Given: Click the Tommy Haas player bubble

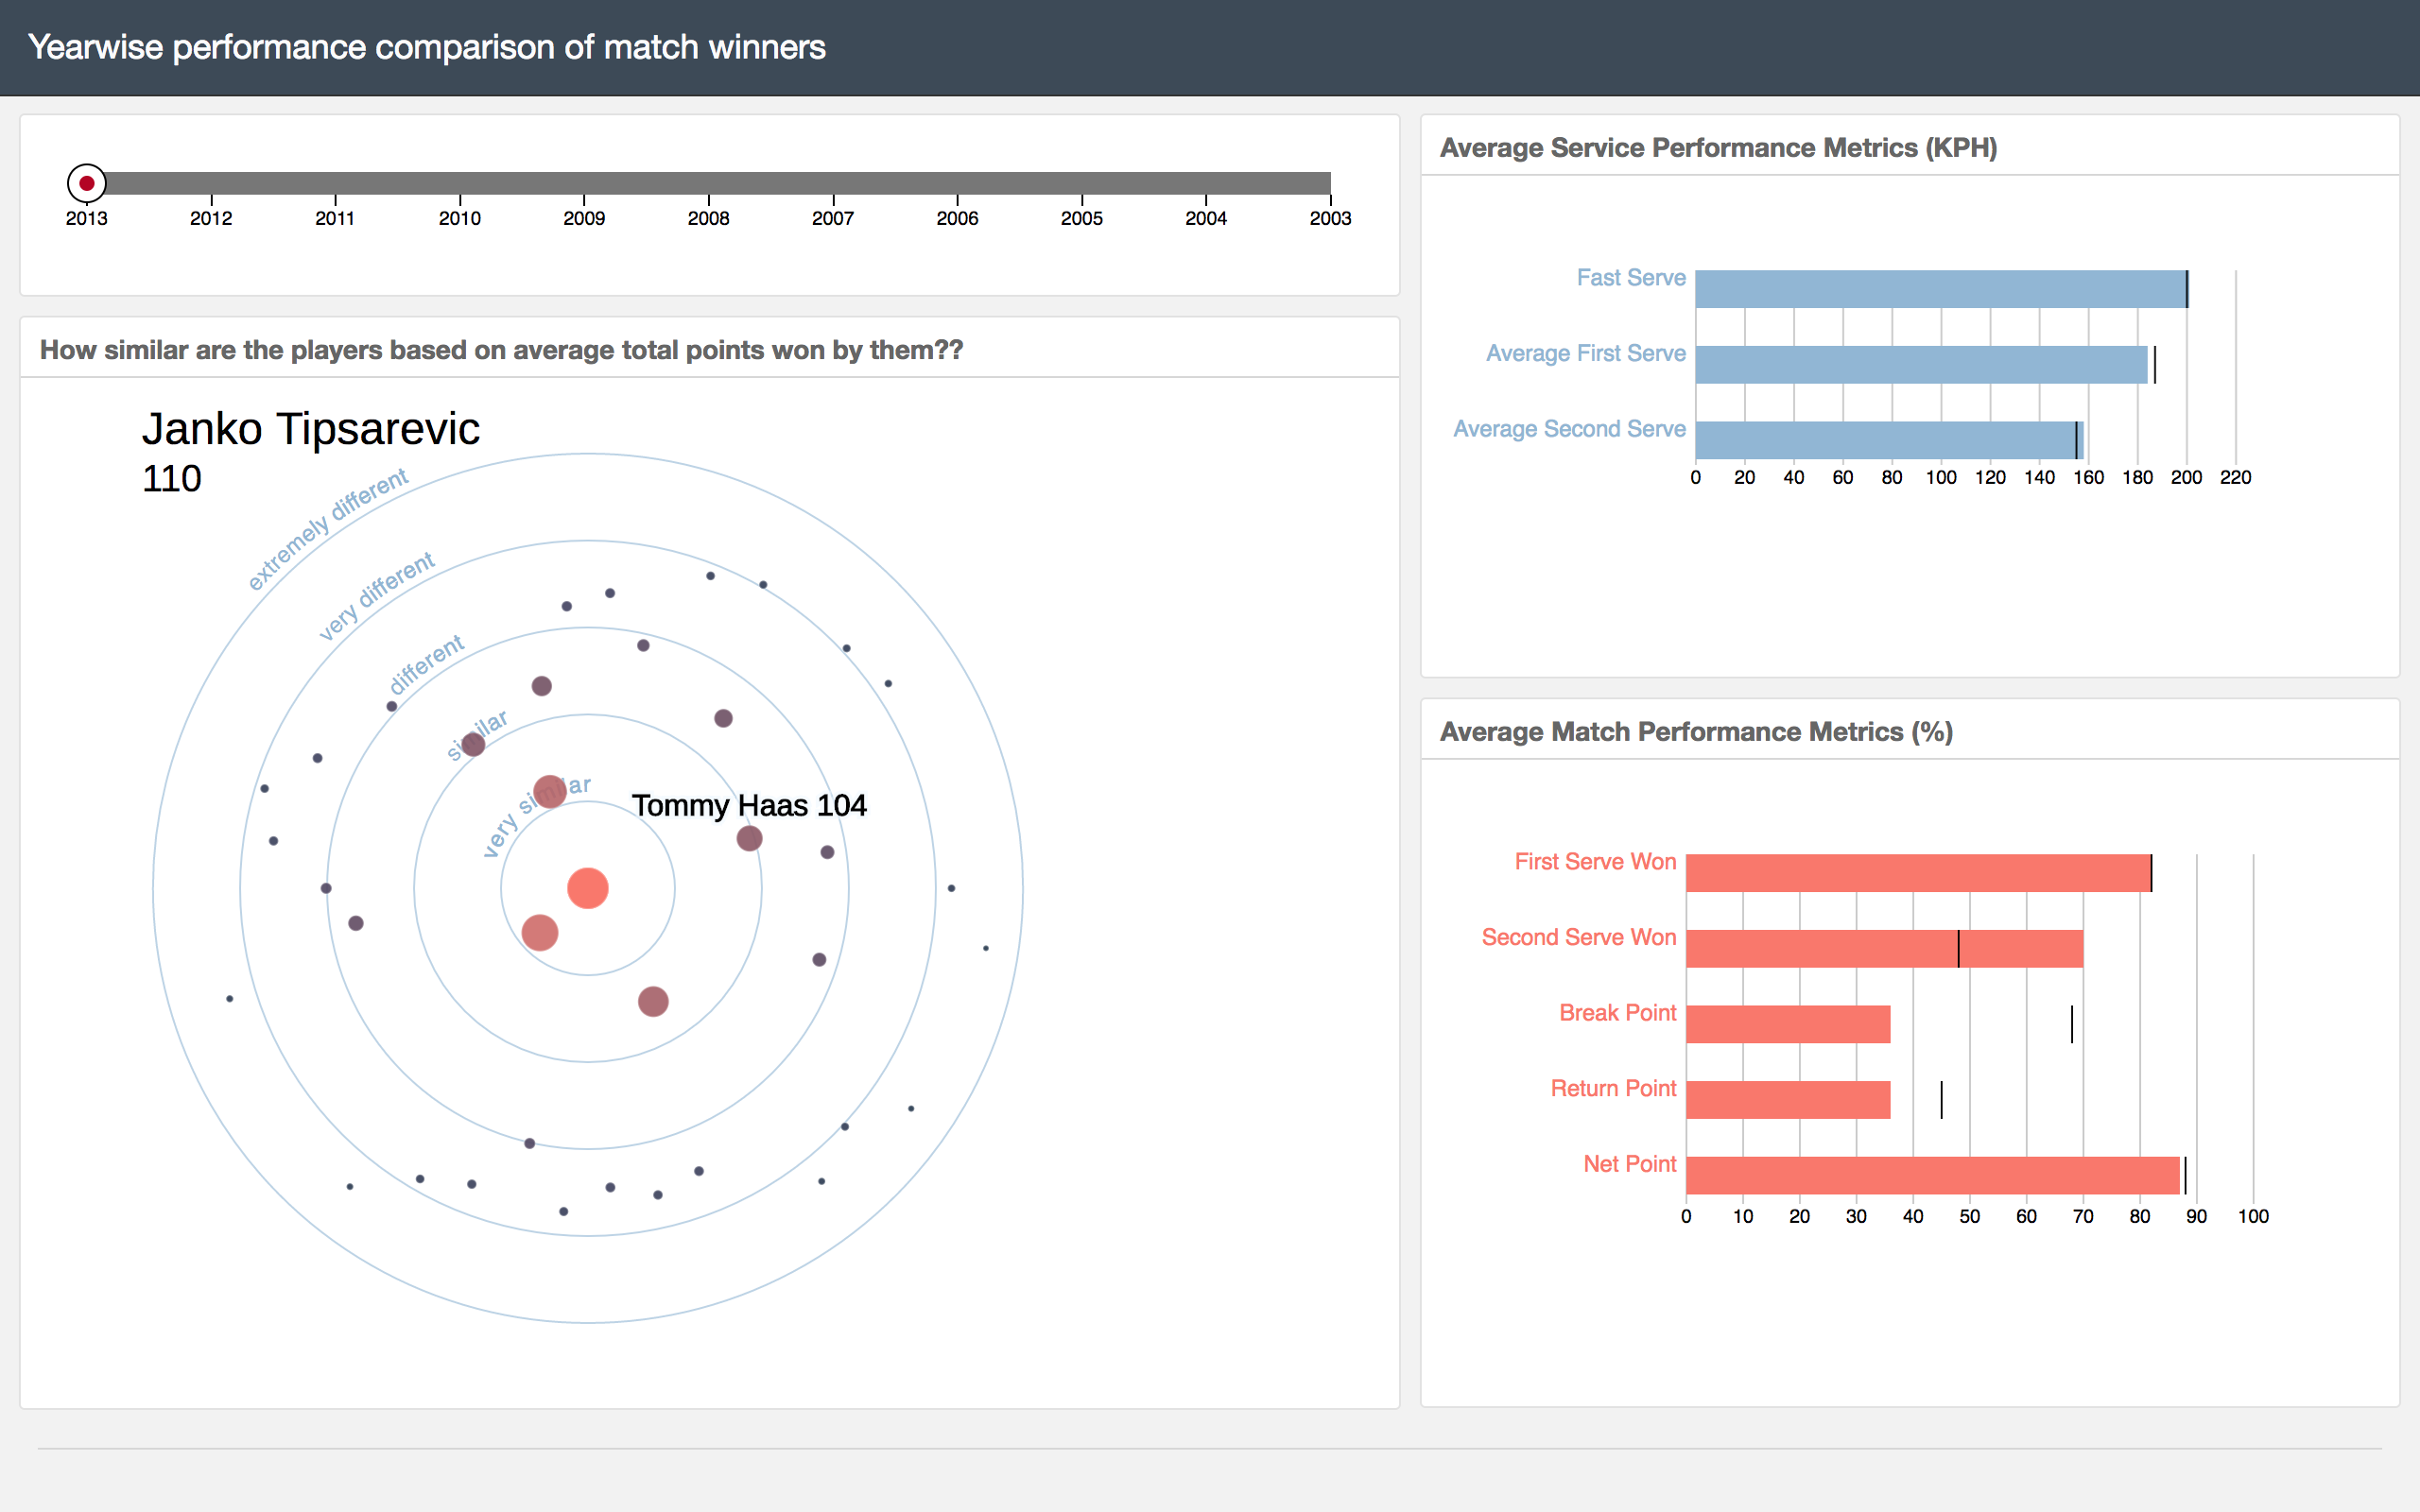Looking at the screenshot, I should click(749, 838).
